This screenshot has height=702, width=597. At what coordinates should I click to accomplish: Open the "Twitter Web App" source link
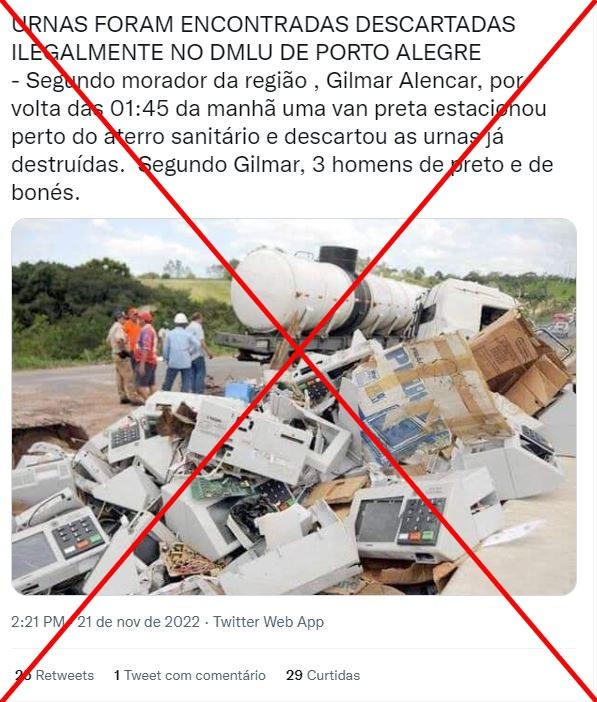(x=268, y=622)
